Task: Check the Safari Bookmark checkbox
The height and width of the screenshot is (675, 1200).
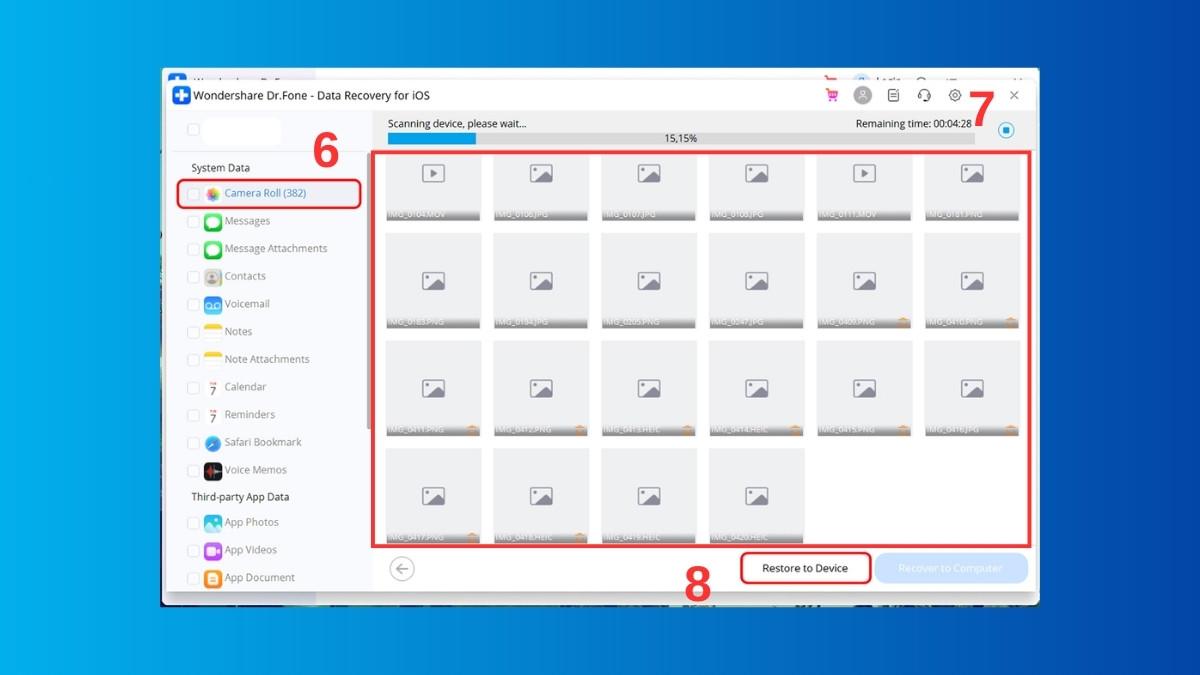Action: point(193,443)
